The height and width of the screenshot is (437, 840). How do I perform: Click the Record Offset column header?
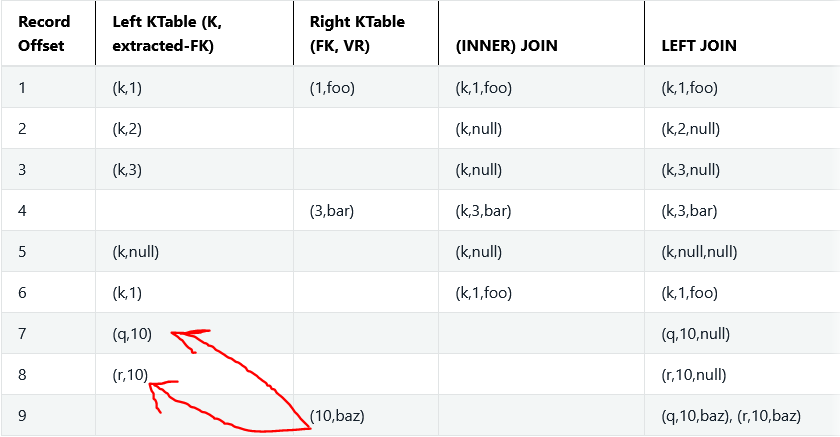[44, 33]
